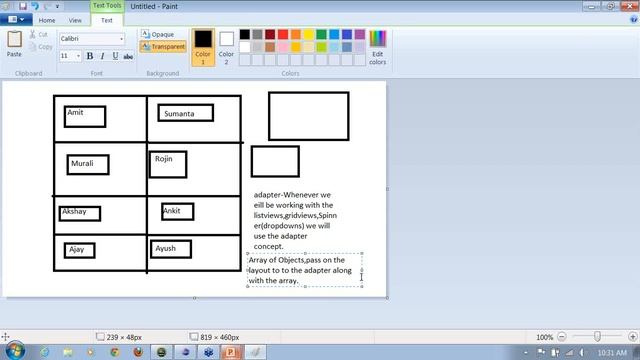This screenshot has height=360, width=640.
Task: Pick the purple color swatch
Action: pyautogui.click(x=360, y=34)
